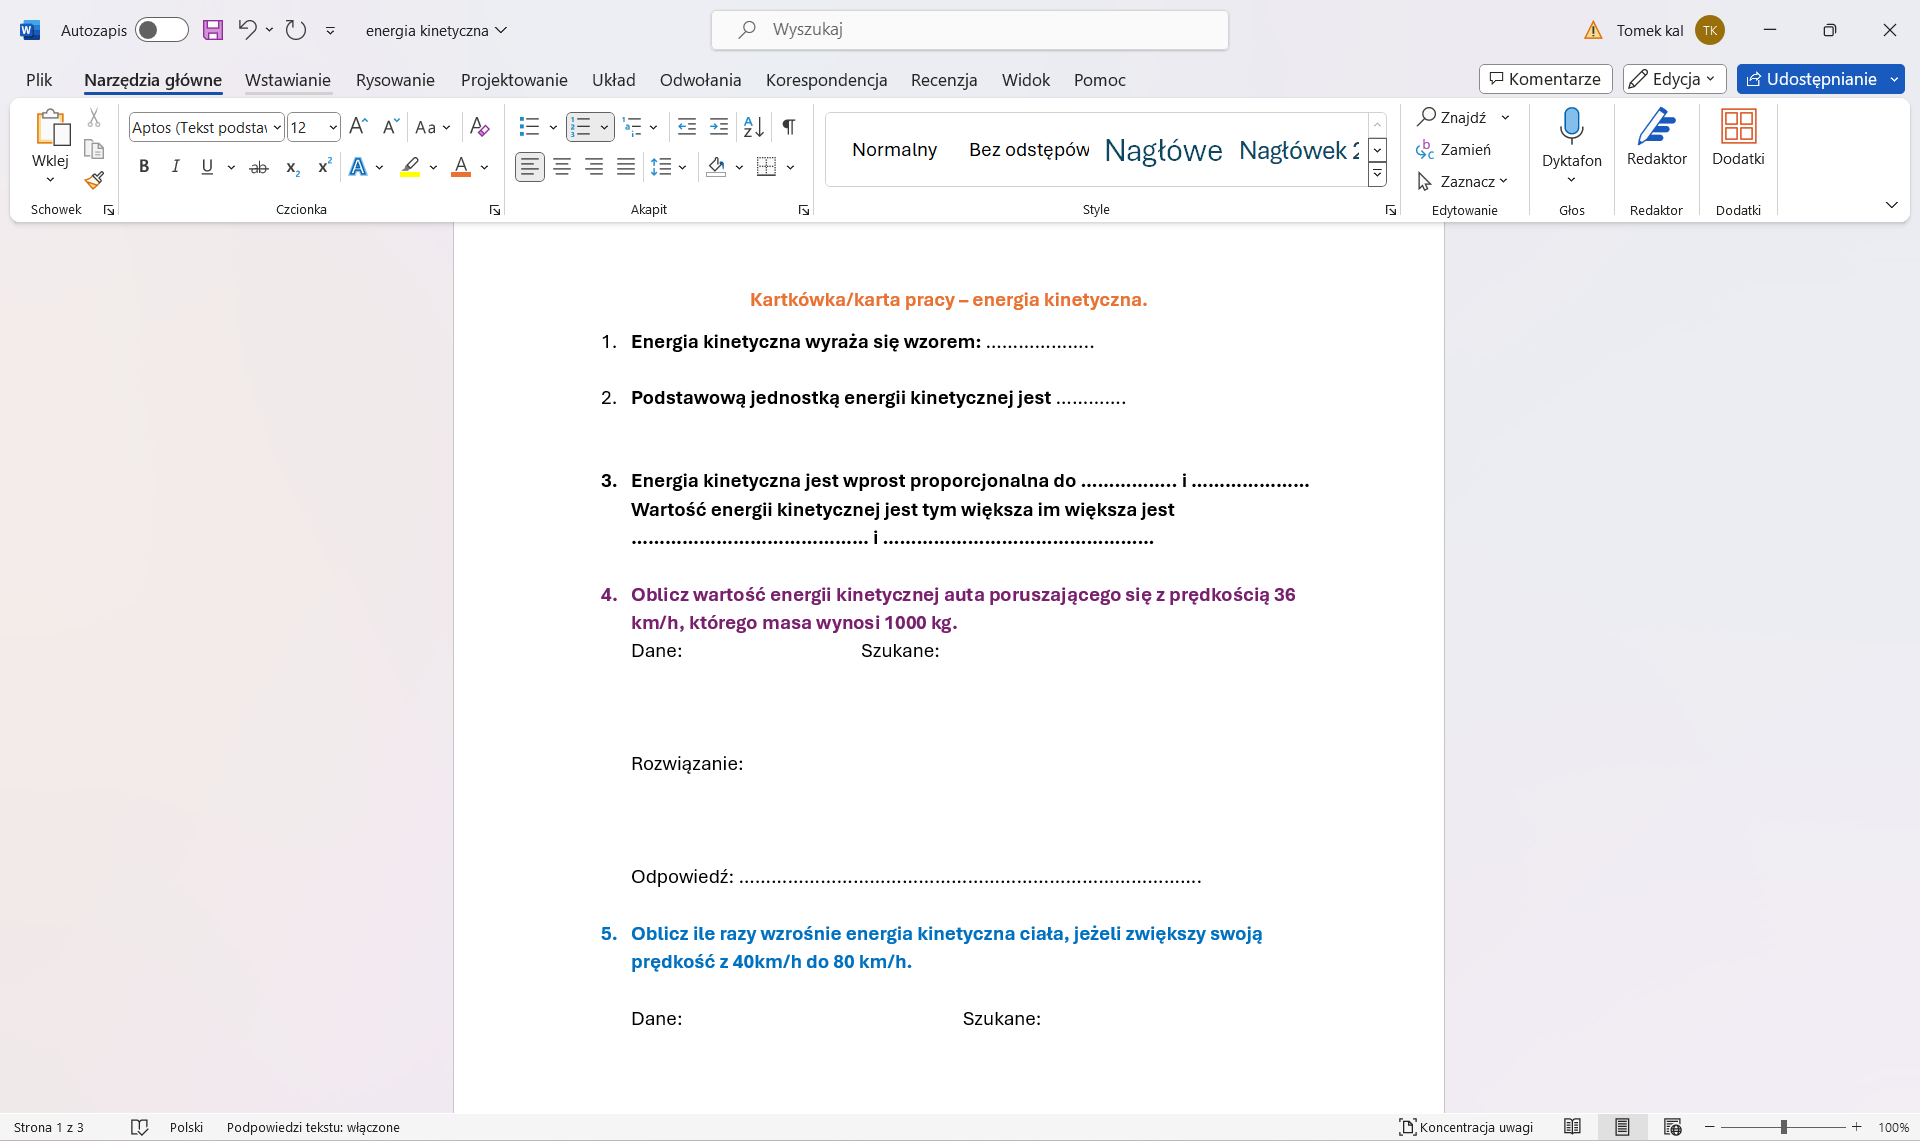Image resolution: width=1920 pixels, height=1141 pixels.
Task: Click the Clear formatting eraser icon
Action: tap(480, 127)
